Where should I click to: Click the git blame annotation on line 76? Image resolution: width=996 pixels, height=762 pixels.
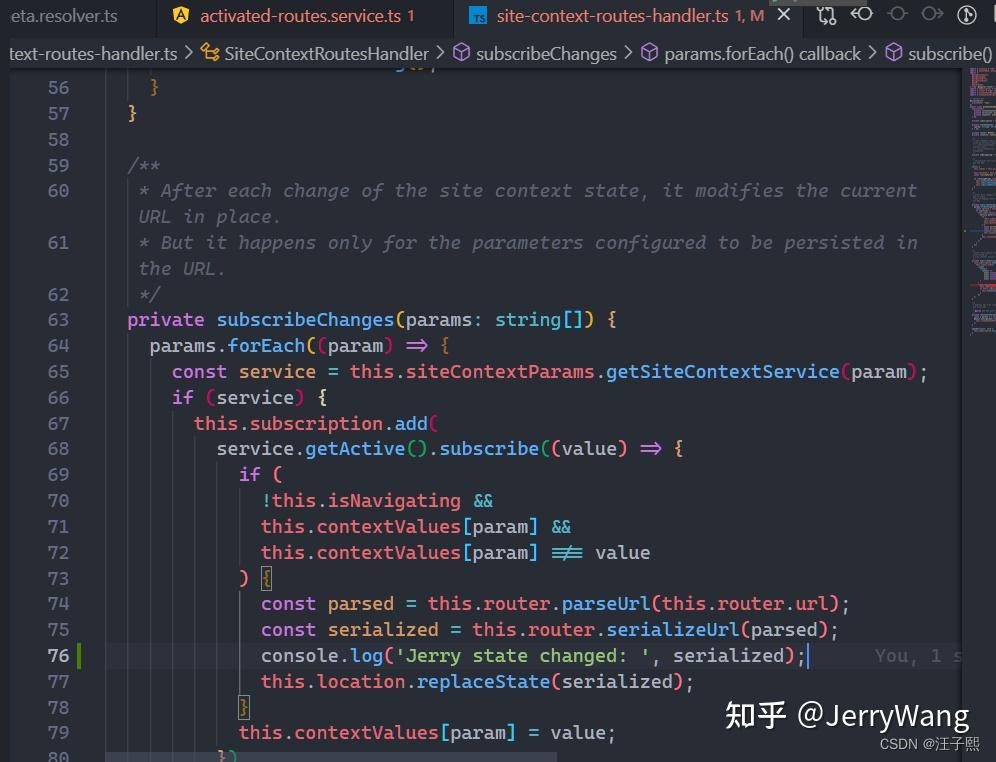coord(917,655)
